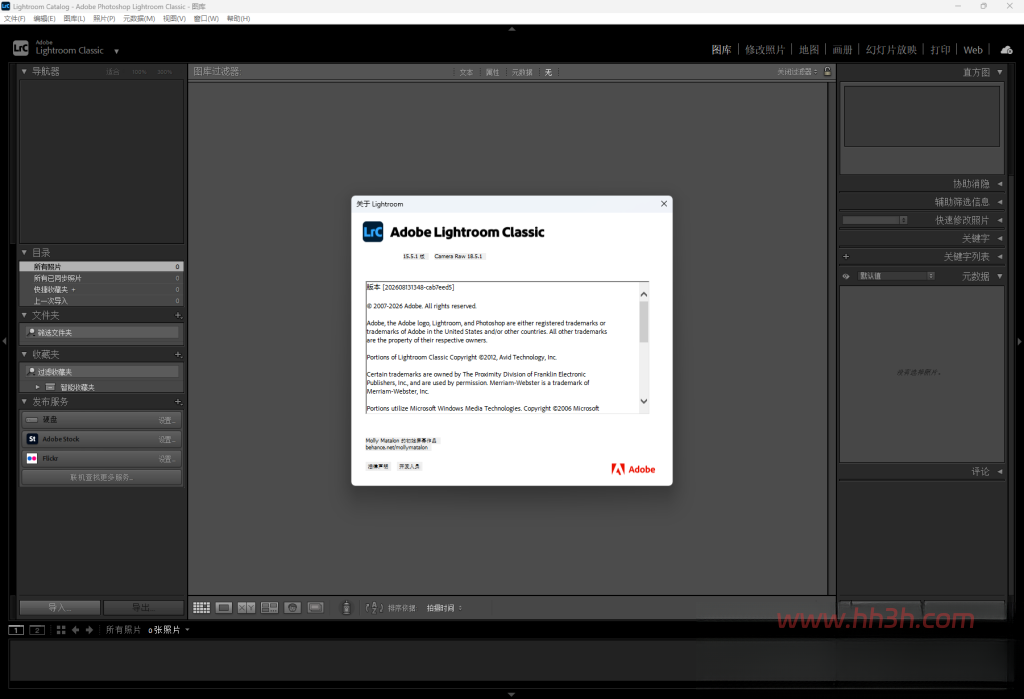Hide the filmstrip with the bottom arrow
Image resolution: width=1024 pixels, height=699 pixels.
(x=511, y=694)
